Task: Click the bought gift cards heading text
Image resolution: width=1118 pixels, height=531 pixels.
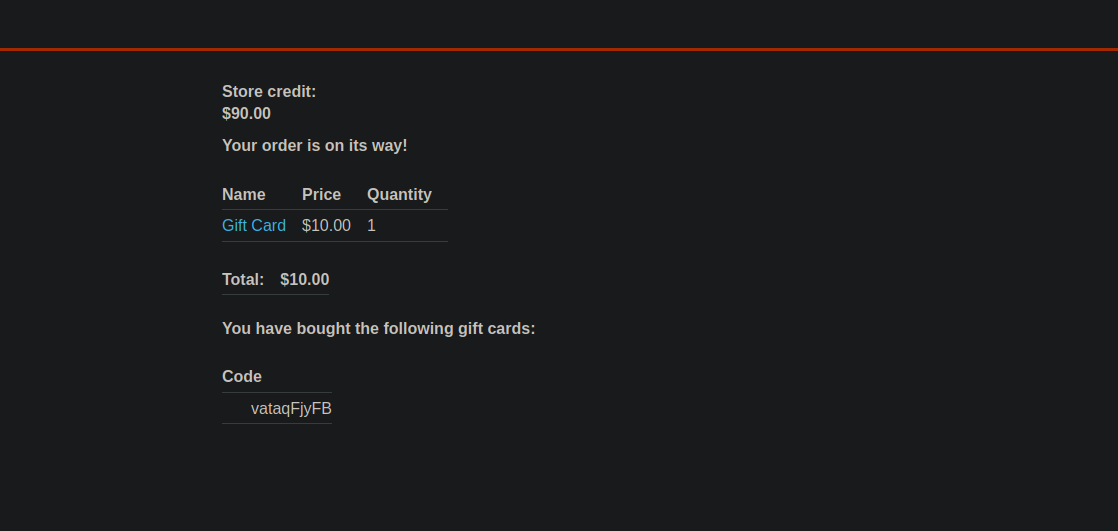Action: (x=378, y=329)
